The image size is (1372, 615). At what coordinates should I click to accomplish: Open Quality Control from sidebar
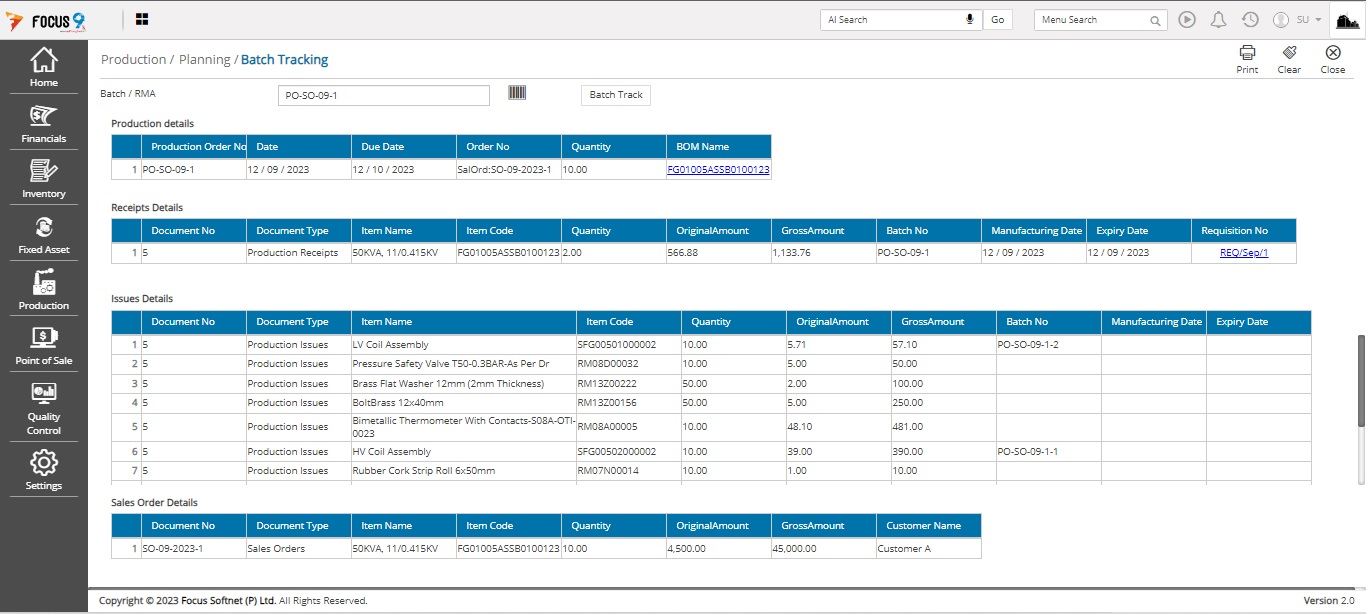44,408
